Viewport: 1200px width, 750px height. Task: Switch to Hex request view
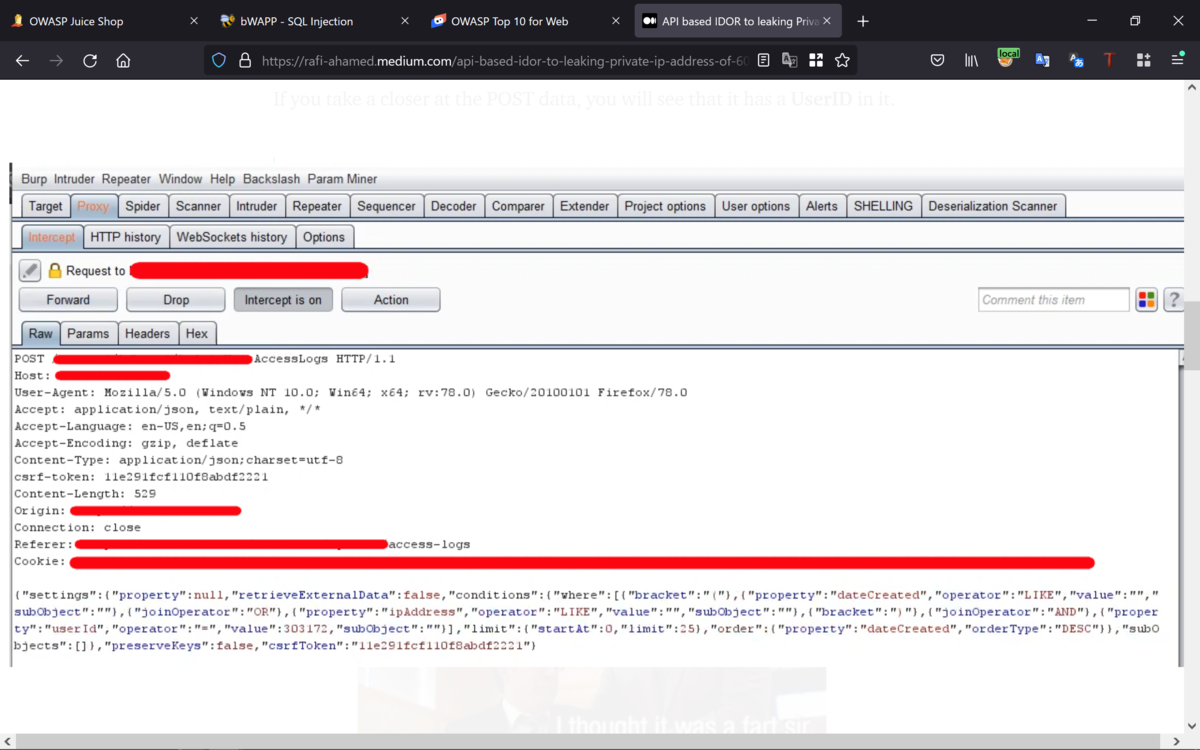197,334
